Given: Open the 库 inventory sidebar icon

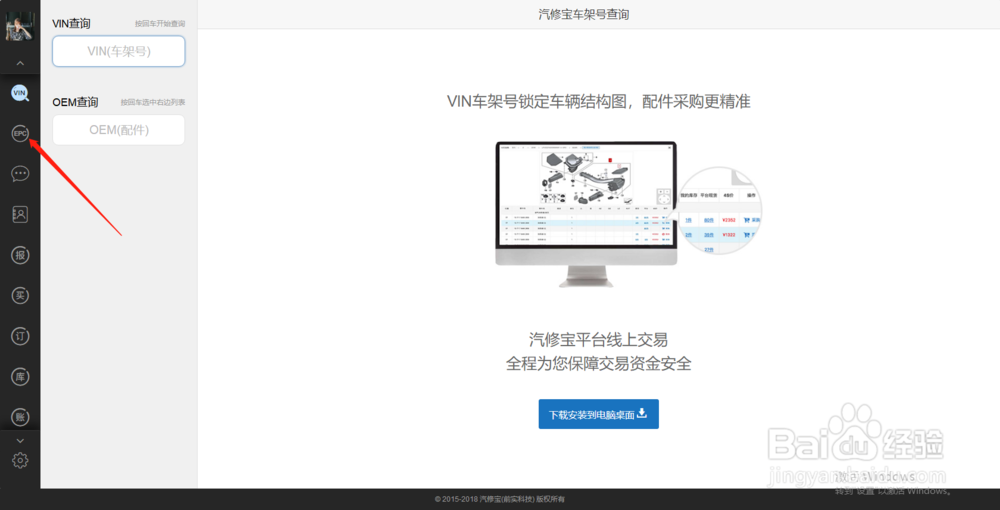Looking at the screenshot, I should tap(20, 377).
